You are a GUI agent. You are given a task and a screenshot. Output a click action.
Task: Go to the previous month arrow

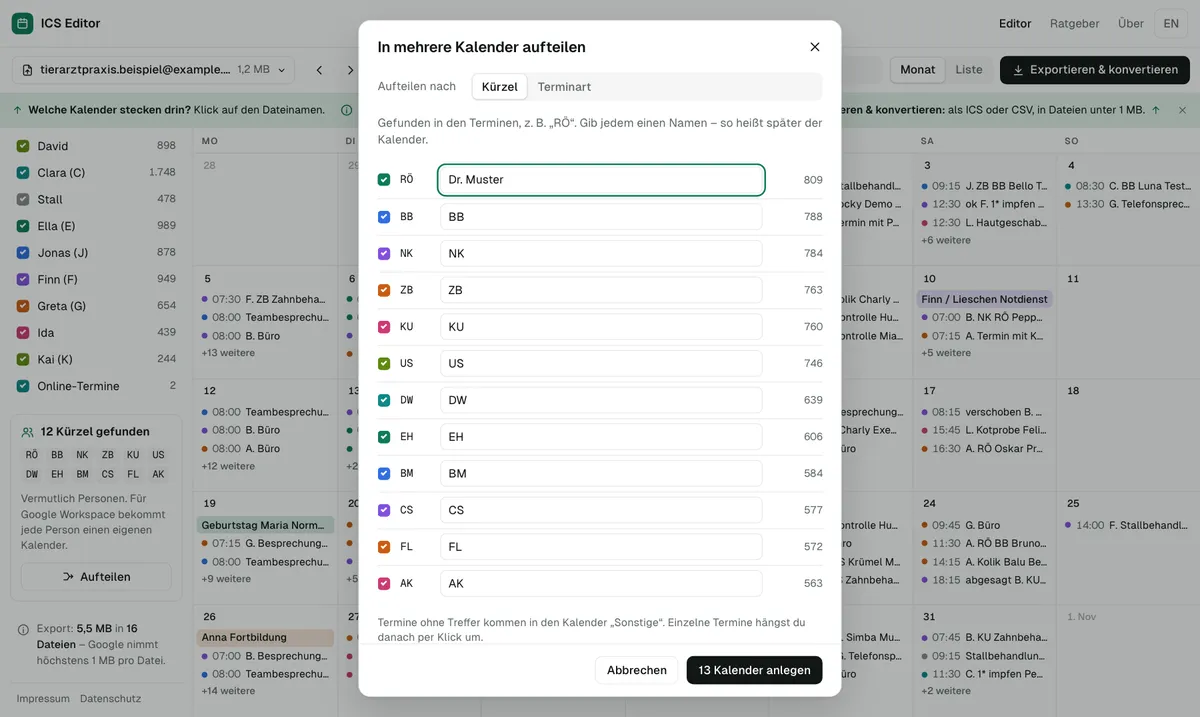(x=319, y=70)
